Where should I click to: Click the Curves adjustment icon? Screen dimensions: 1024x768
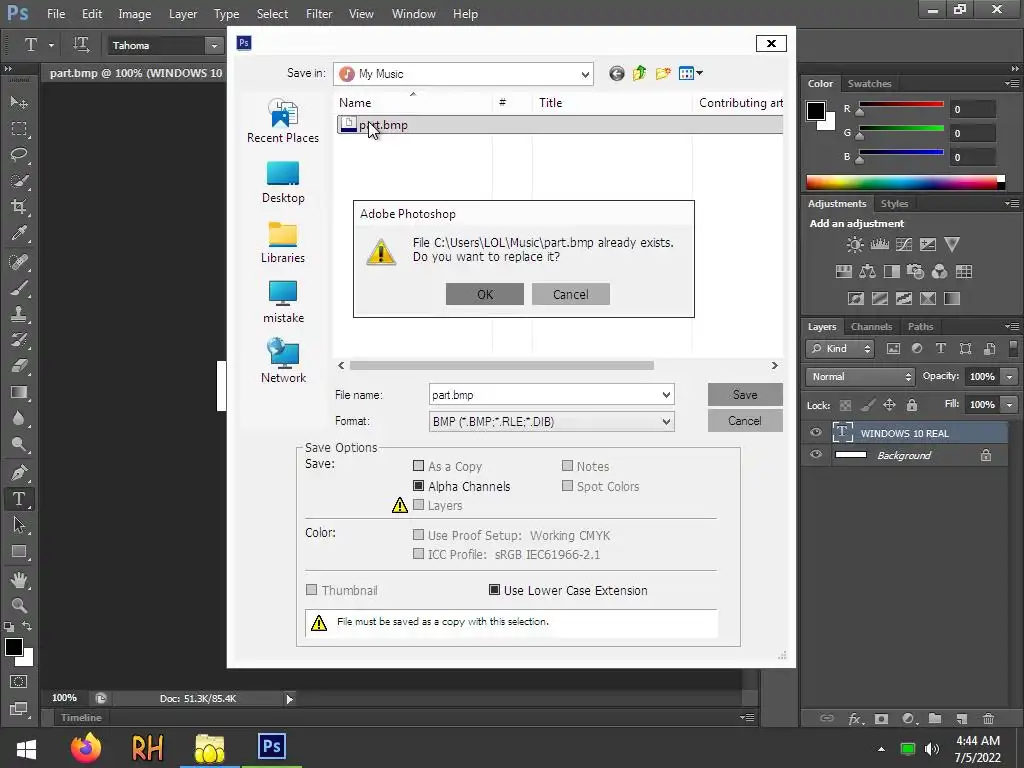click(x=904, y=245)
